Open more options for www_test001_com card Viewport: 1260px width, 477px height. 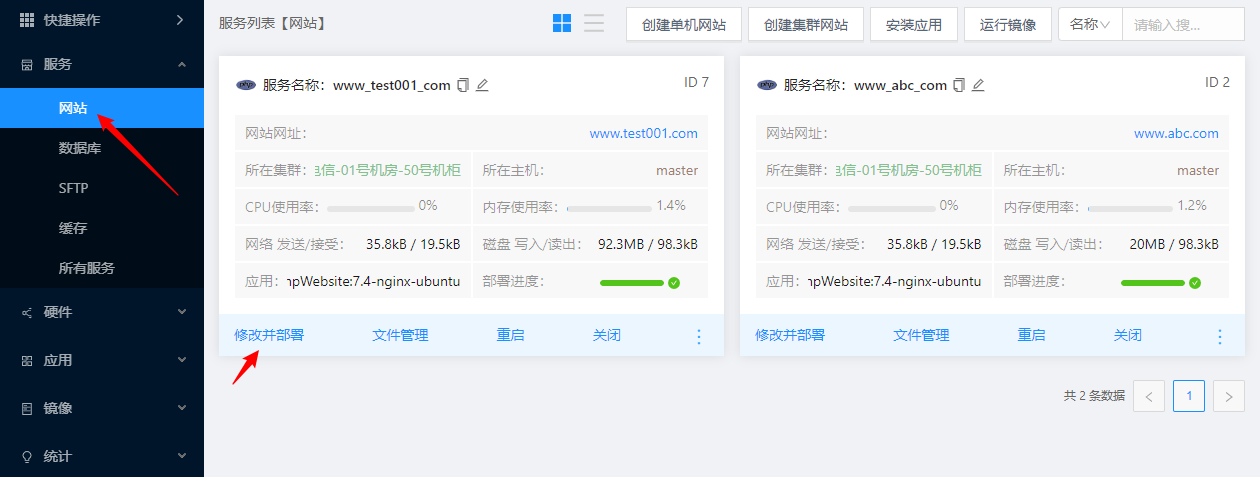pyautogui.click(x=699, y=336)
